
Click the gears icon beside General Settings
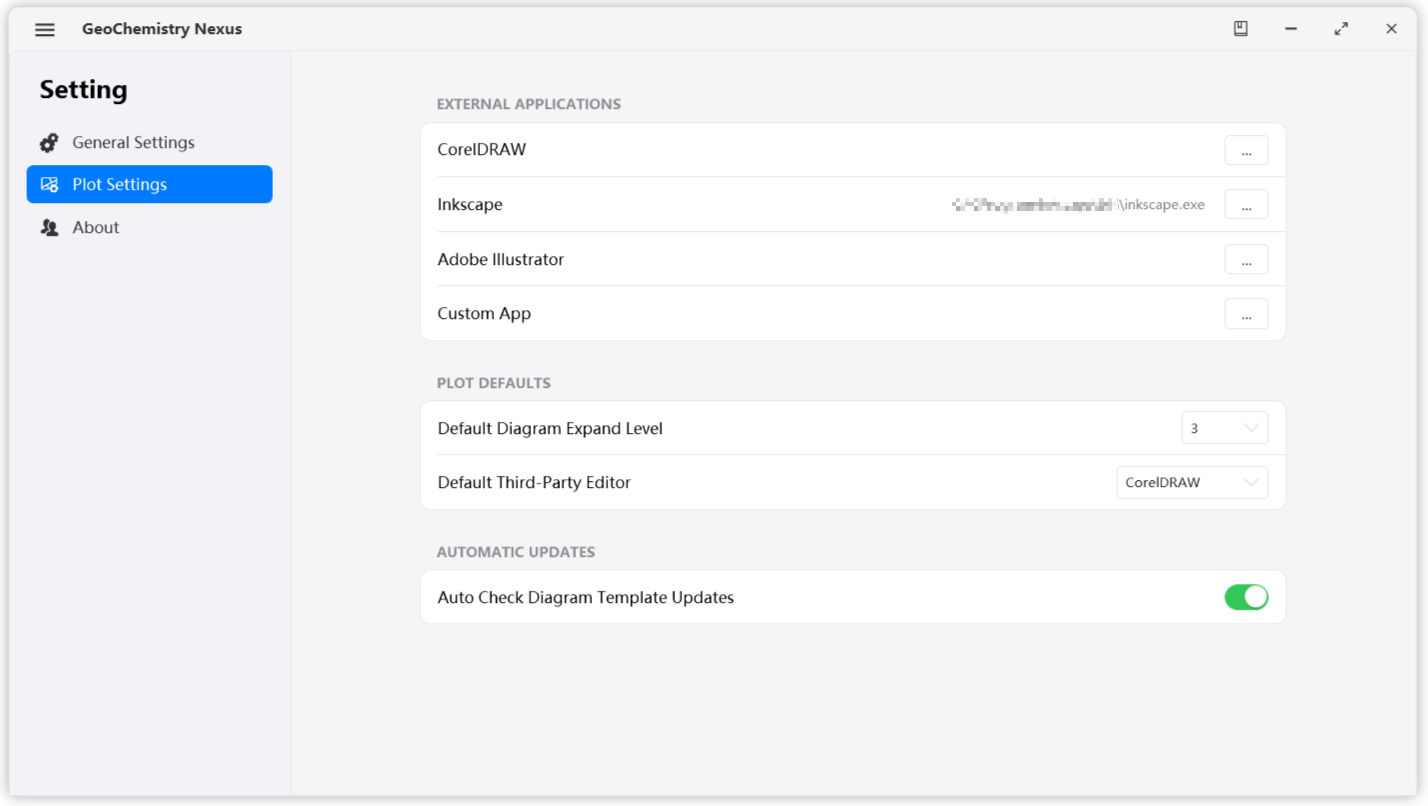[x=48, y=142]
